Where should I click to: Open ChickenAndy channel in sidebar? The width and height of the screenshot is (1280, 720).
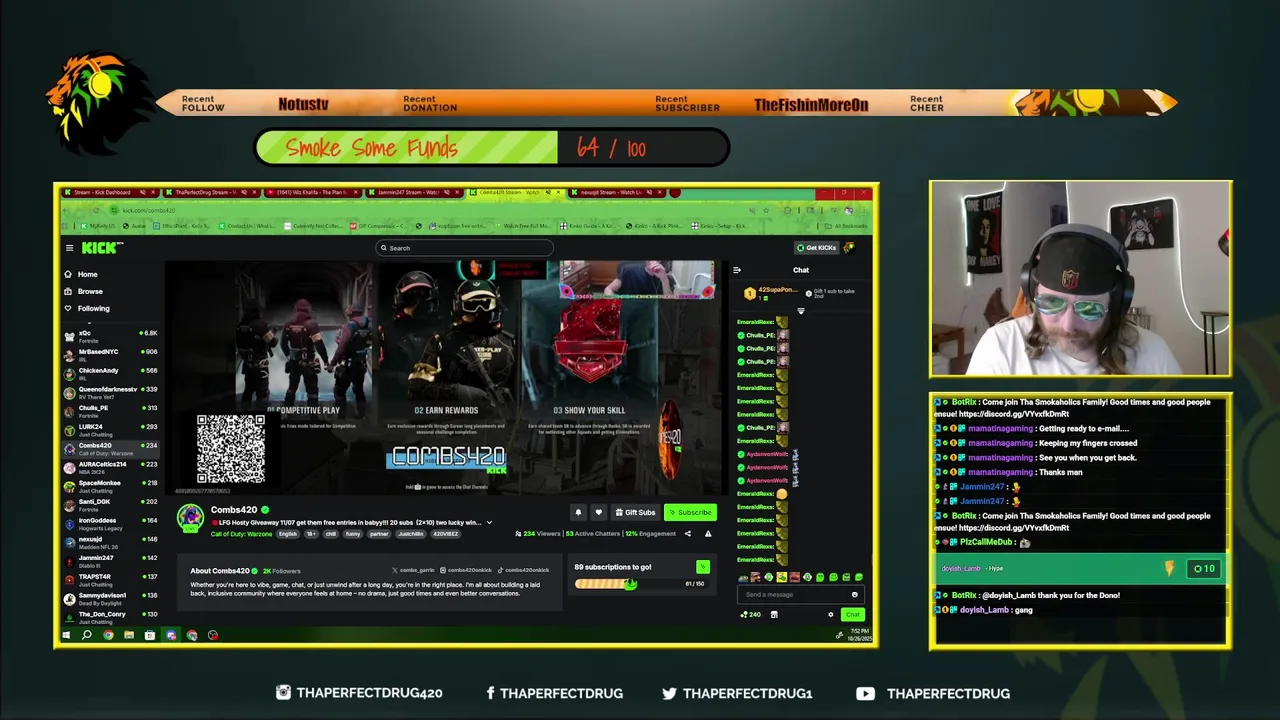pyautogui.click(x=110, y=374)
